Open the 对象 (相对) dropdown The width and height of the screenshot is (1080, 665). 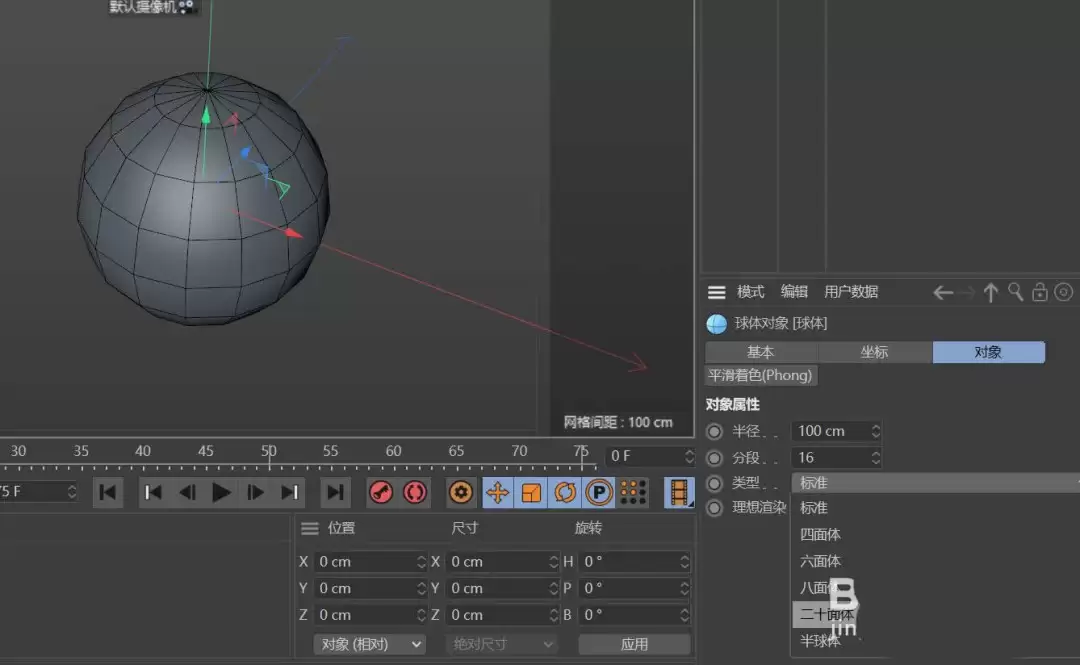point(368,644)
